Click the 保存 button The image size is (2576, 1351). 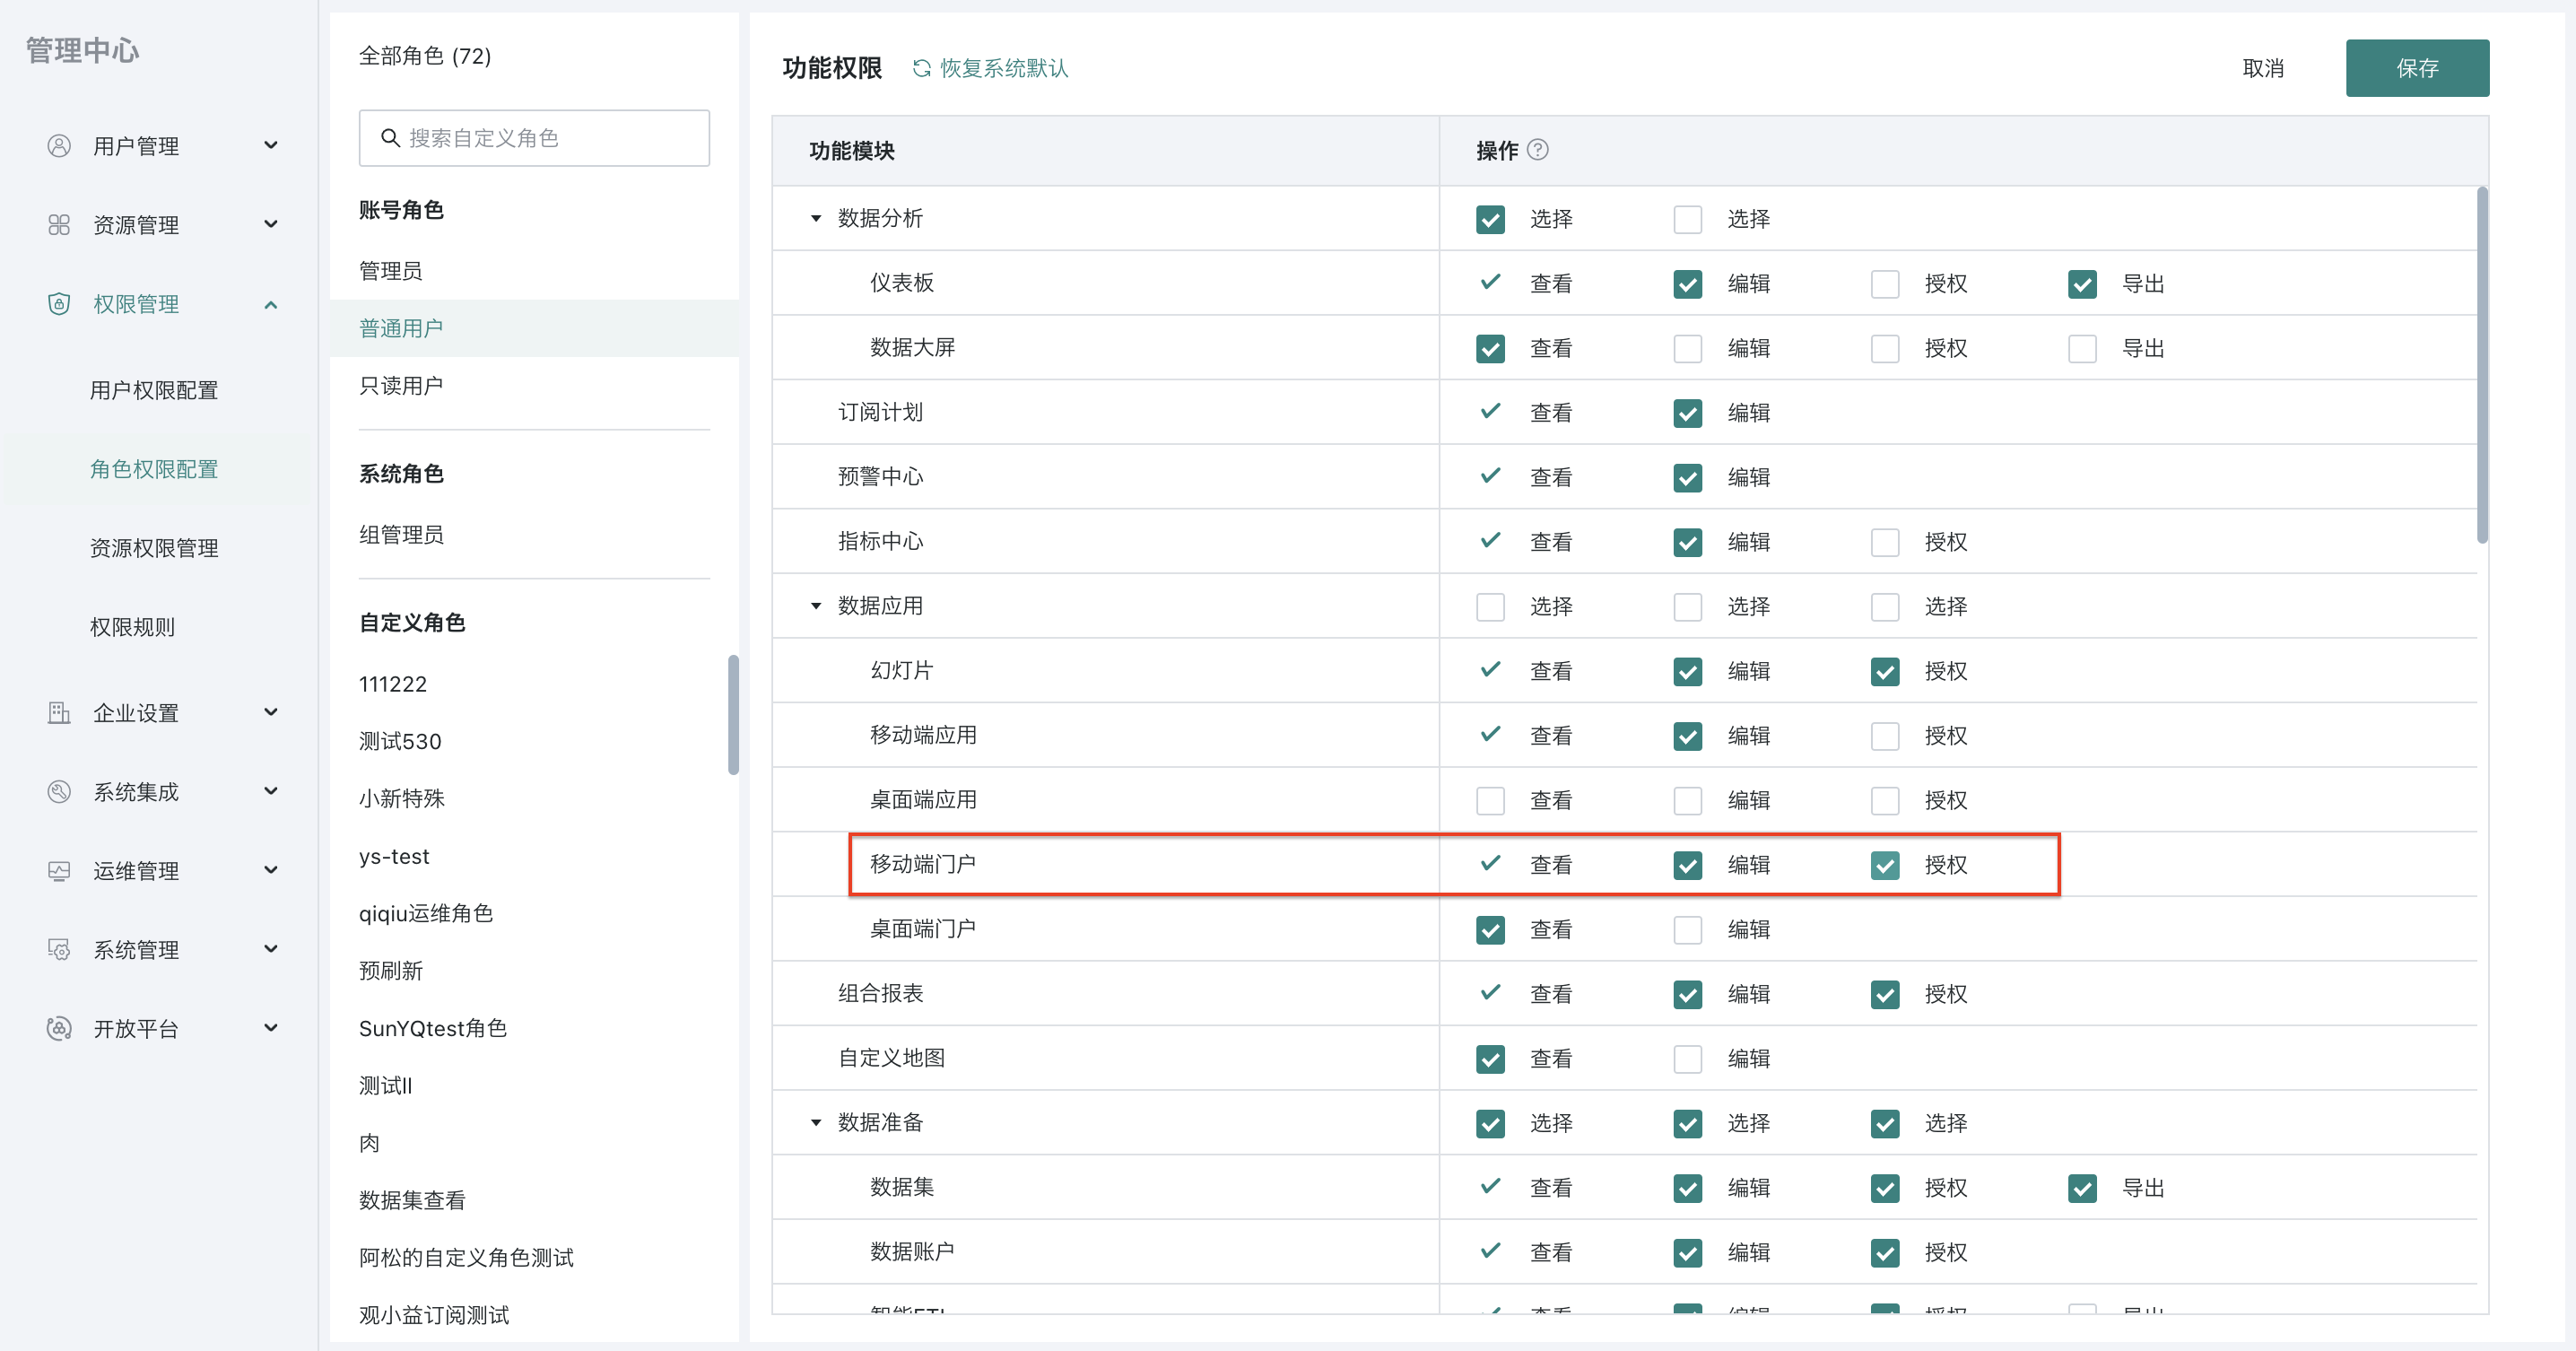pos(2416,68)
